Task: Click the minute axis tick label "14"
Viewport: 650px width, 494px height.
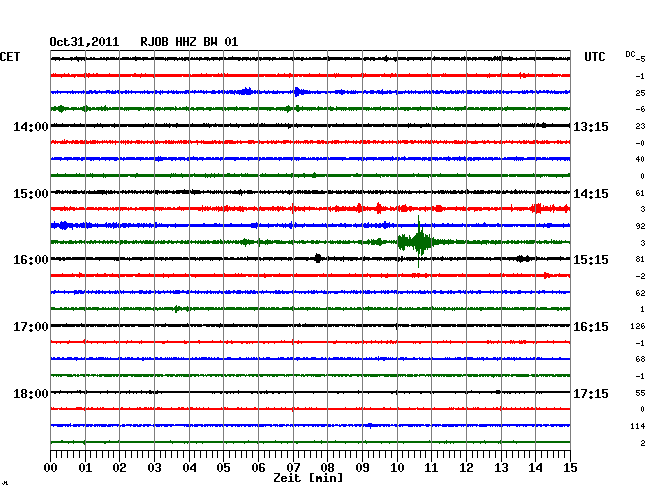Action: (x=535, y=467)
